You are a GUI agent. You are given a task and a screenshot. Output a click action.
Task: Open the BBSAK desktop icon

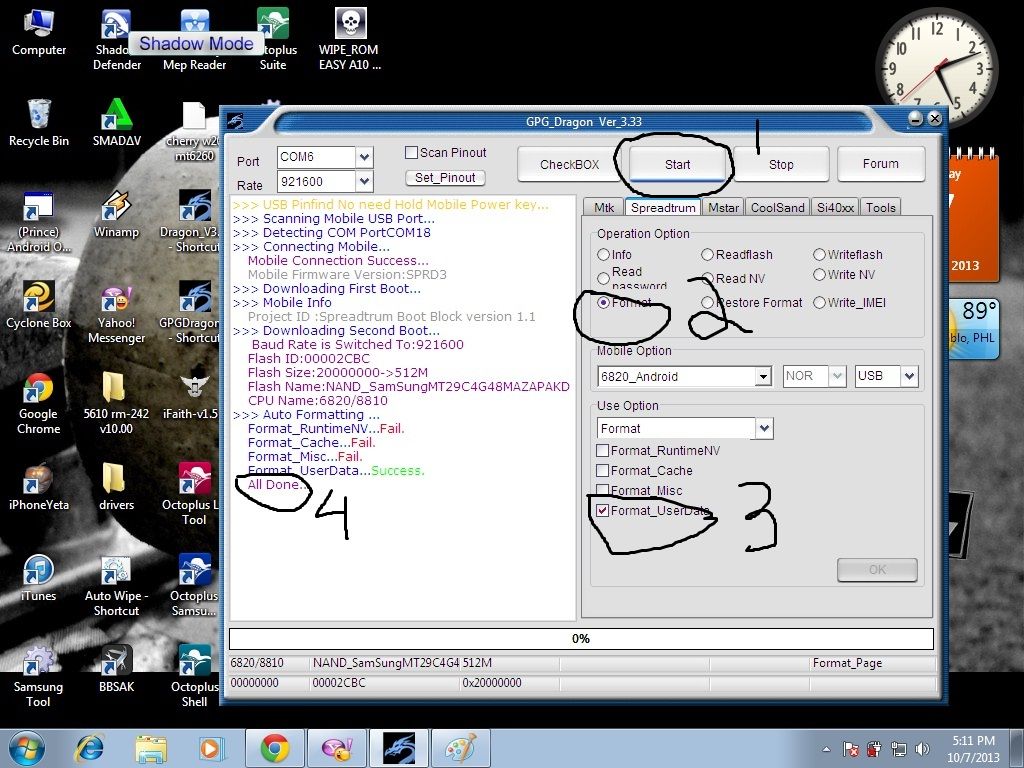tap(116, 669)
